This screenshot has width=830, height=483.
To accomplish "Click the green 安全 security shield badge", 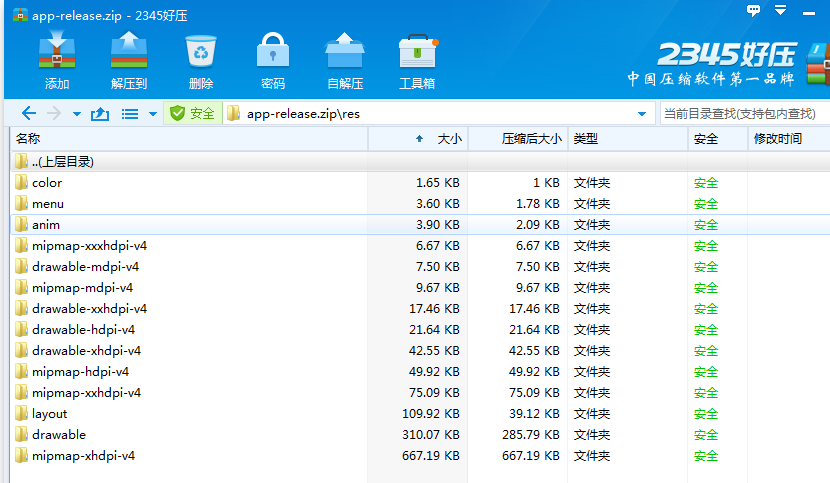I will click(192, 114).
